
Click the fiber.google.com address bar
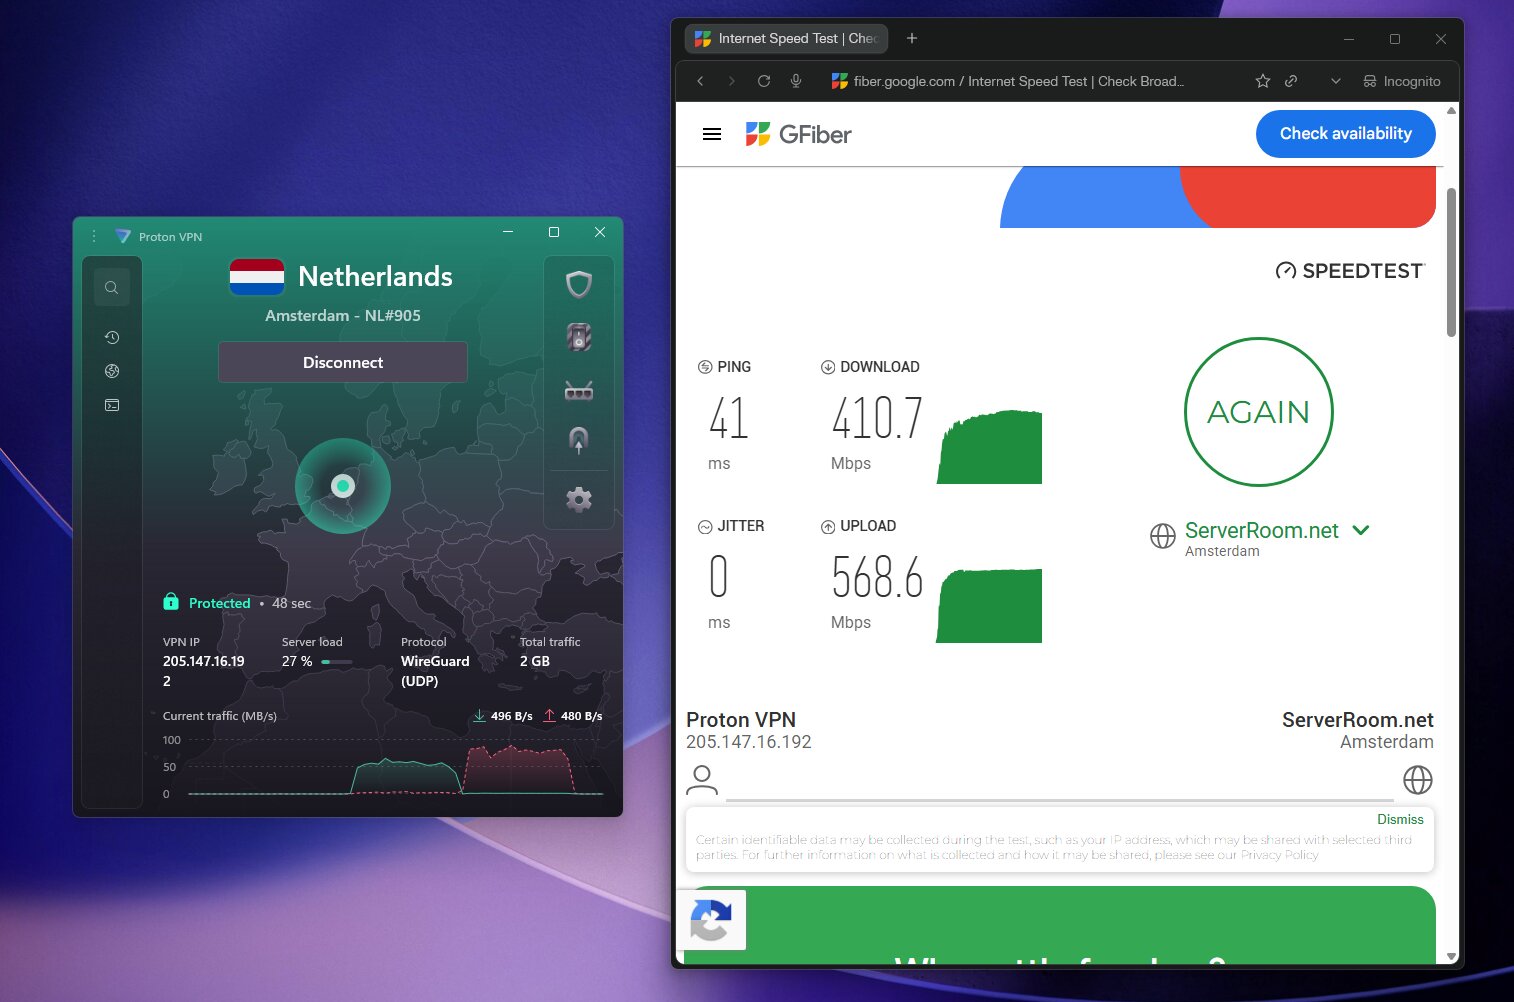click(x=1020, y=81)
